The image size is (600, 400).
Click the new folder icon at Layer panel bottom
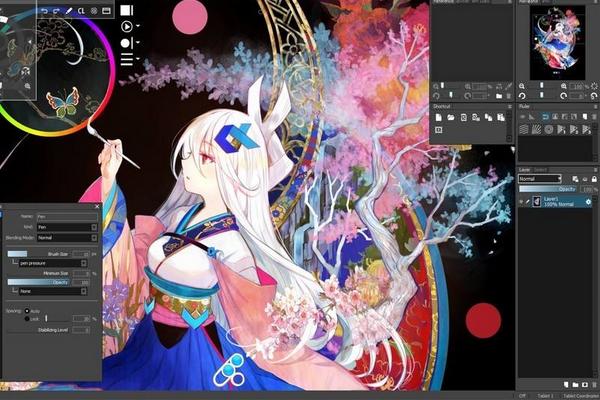pos(576,384)
